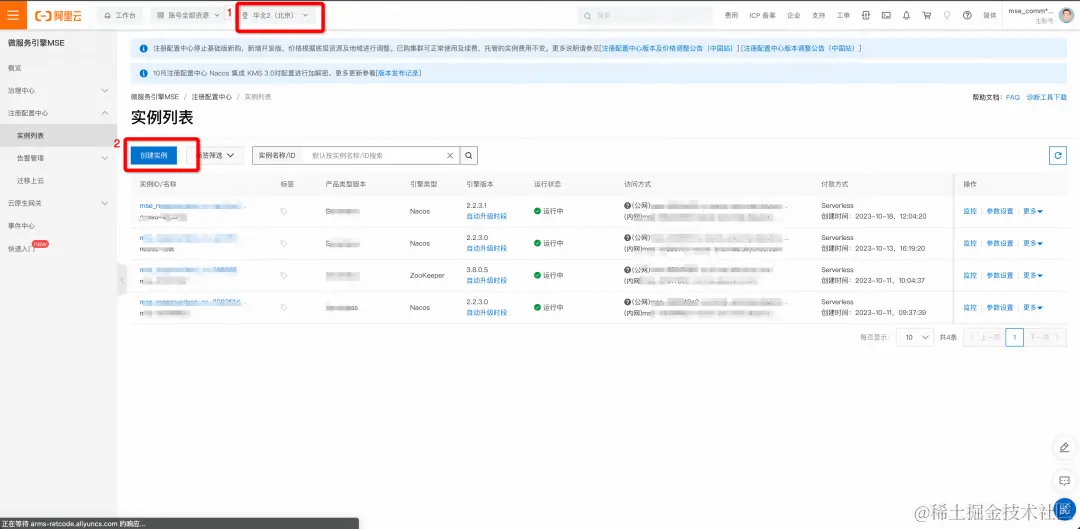Screen dimensions: 1080x529
Task: Click the 诊断工具下载 link
Action: click(x=1046, y=98)
